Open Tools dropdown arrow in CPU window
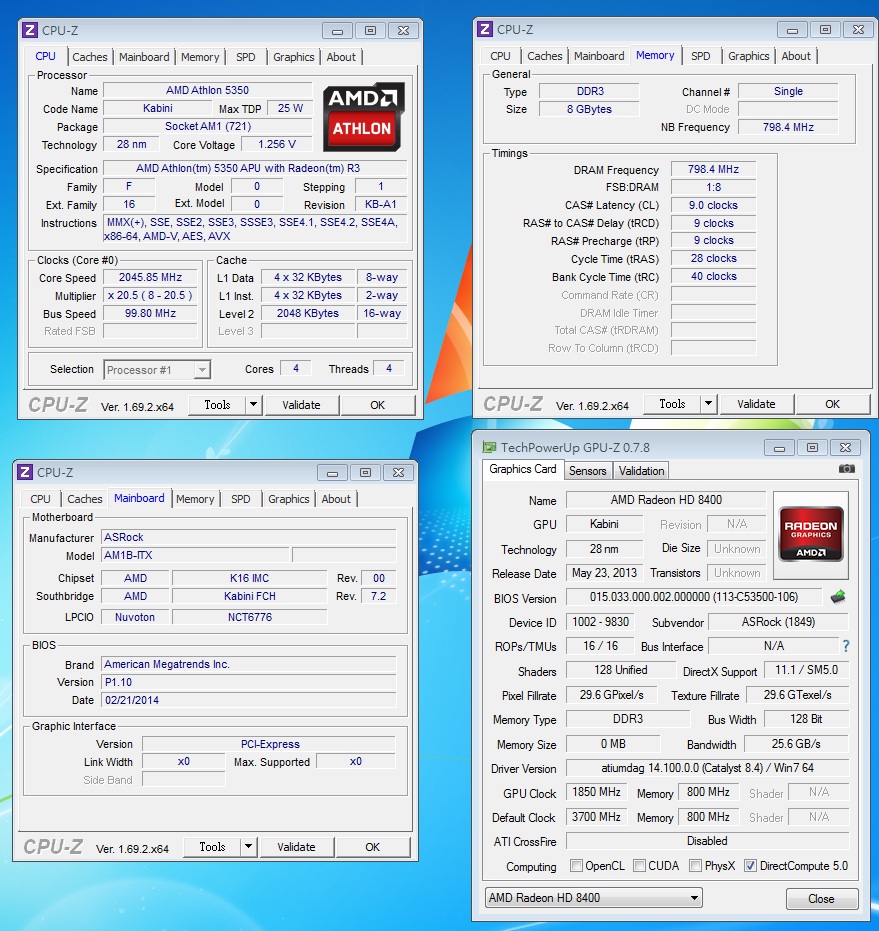879x931 pixels. [x=254, y=405]
